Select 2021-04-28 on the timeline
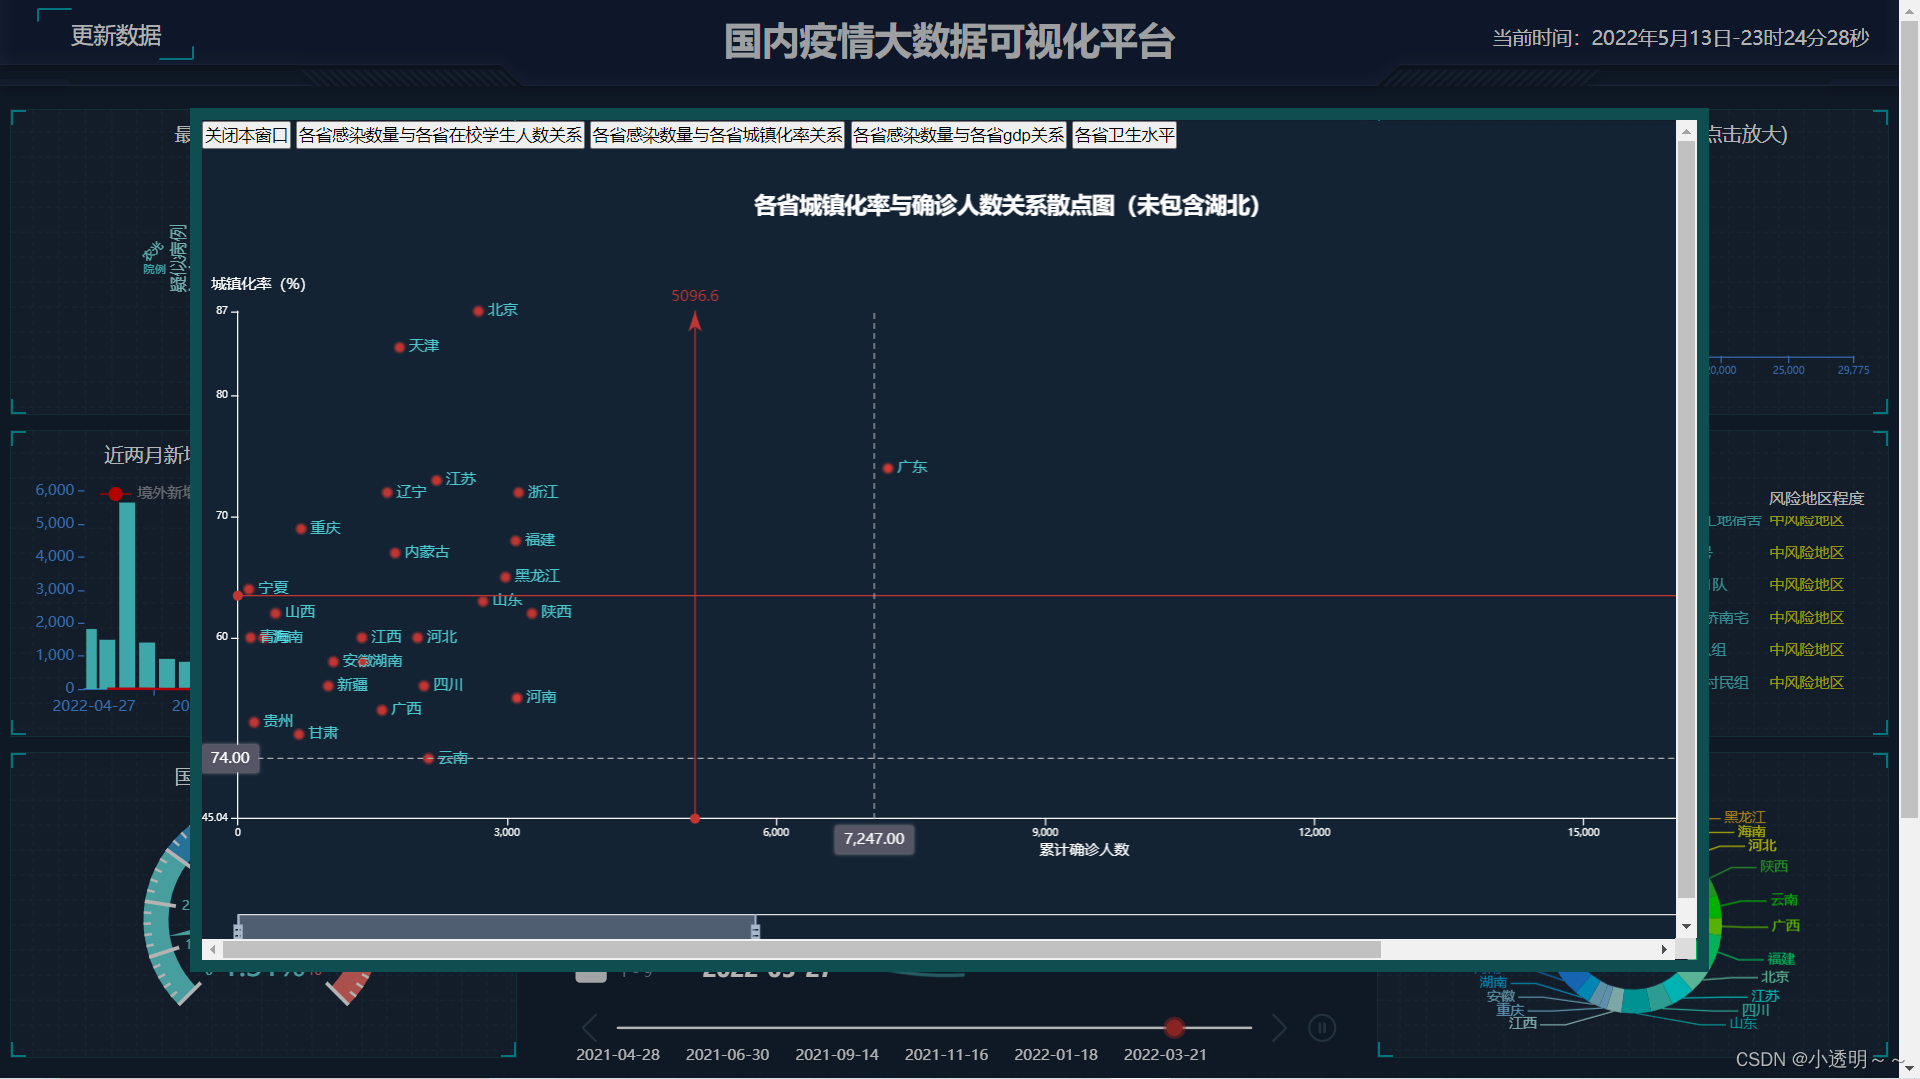Viewport: 1920px width, 1079px height. click(x=618, y=1055)
